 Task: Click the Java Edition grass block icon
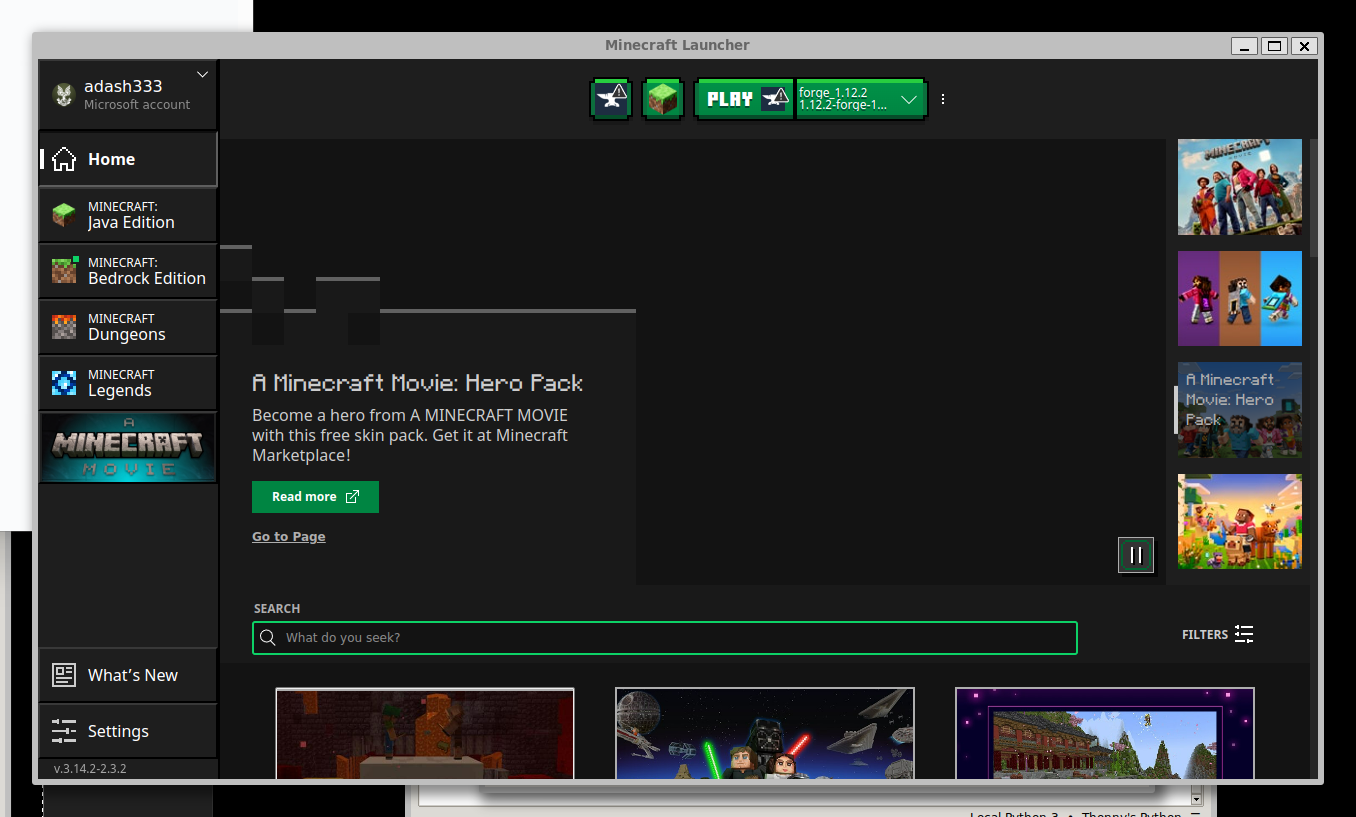click(64, 215)
